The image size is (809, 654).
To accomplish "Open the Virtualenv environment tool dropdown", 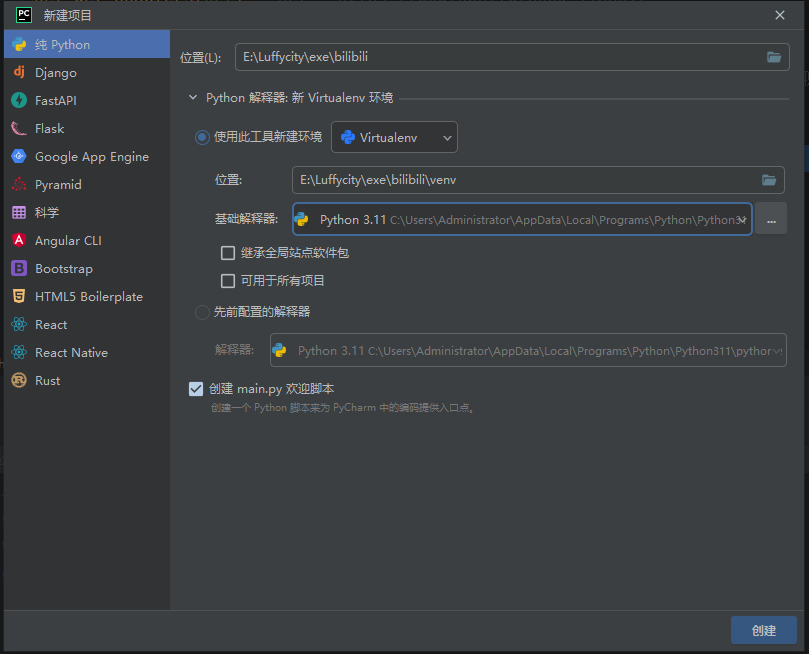I will 394,137.
